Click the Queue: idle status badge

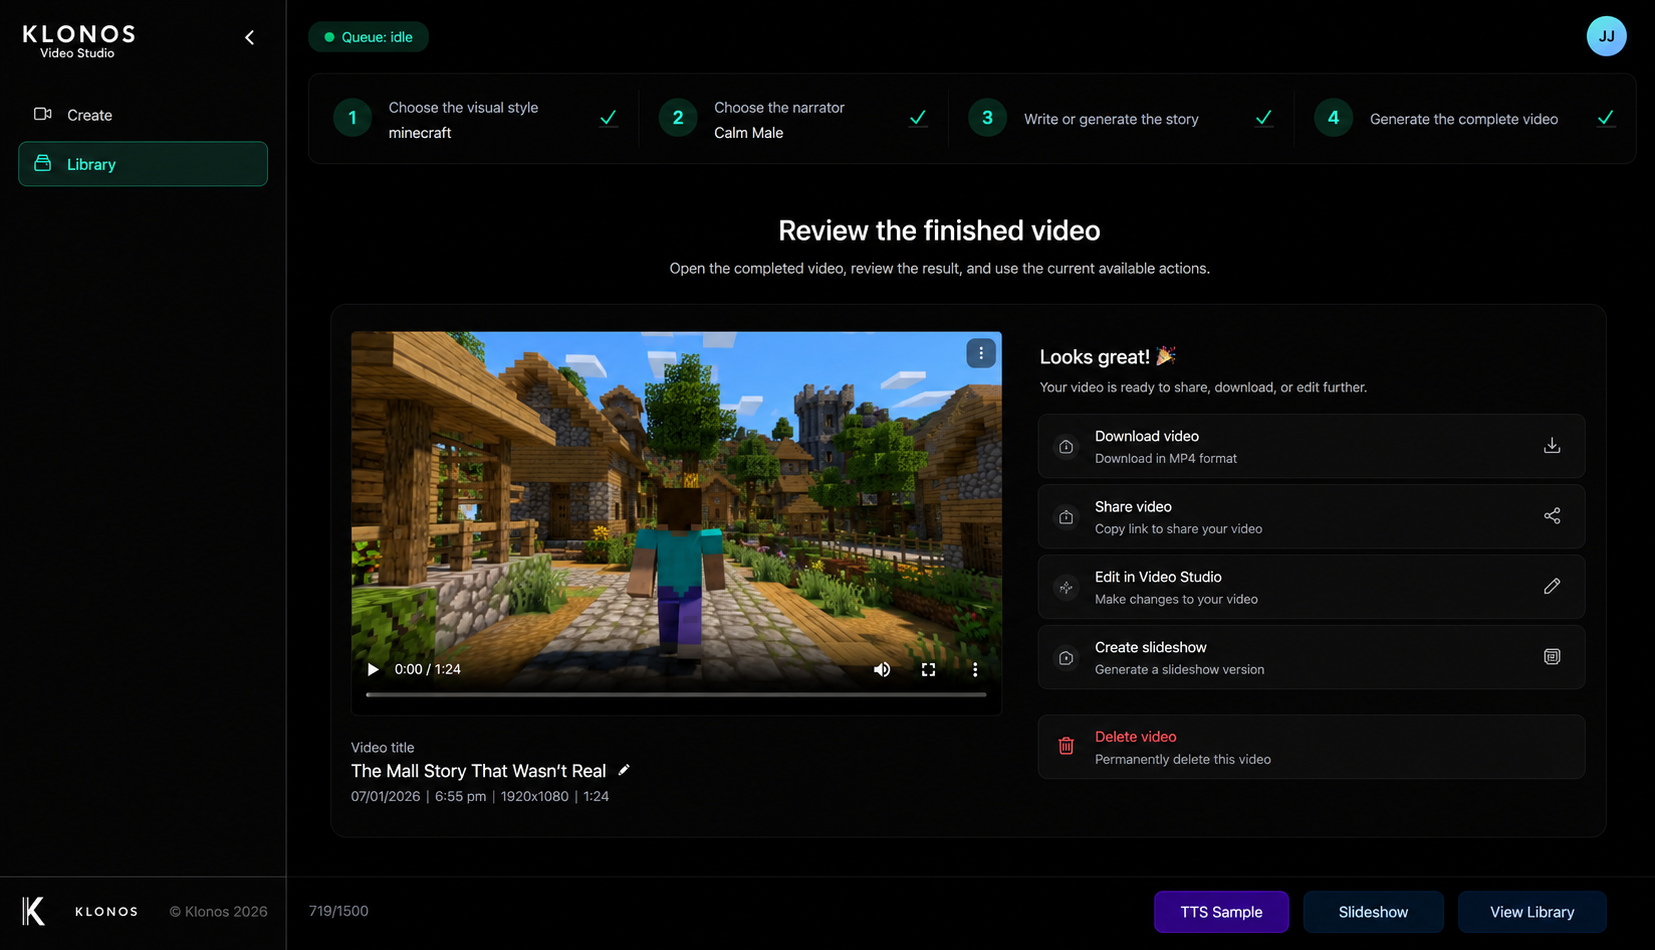pyautogui.click(x=368, y=37)
